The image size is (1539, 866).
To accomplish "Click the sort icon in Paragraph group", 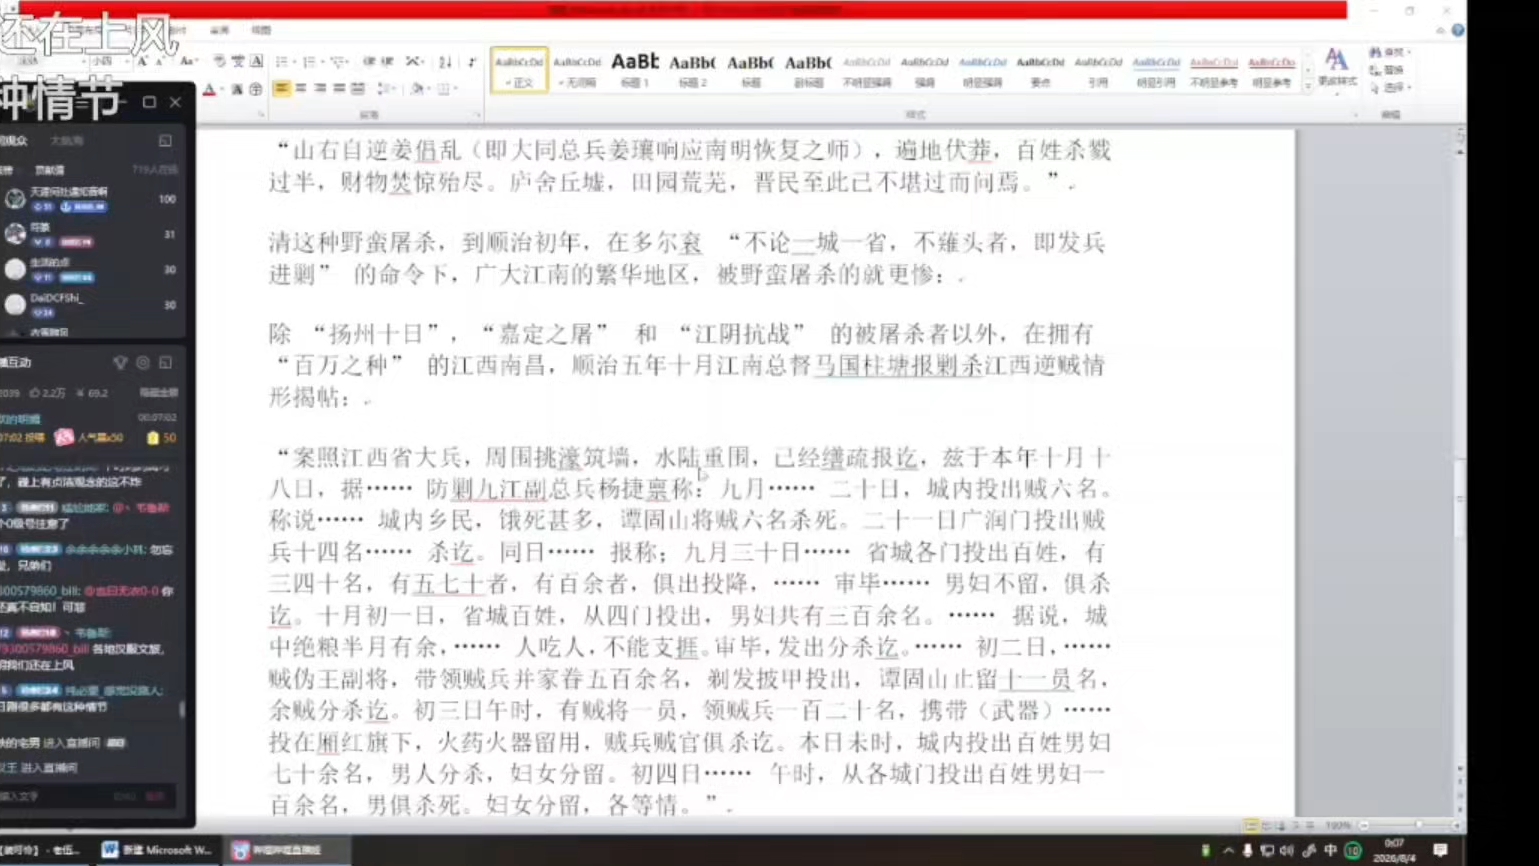I will (x=445, y=62).
